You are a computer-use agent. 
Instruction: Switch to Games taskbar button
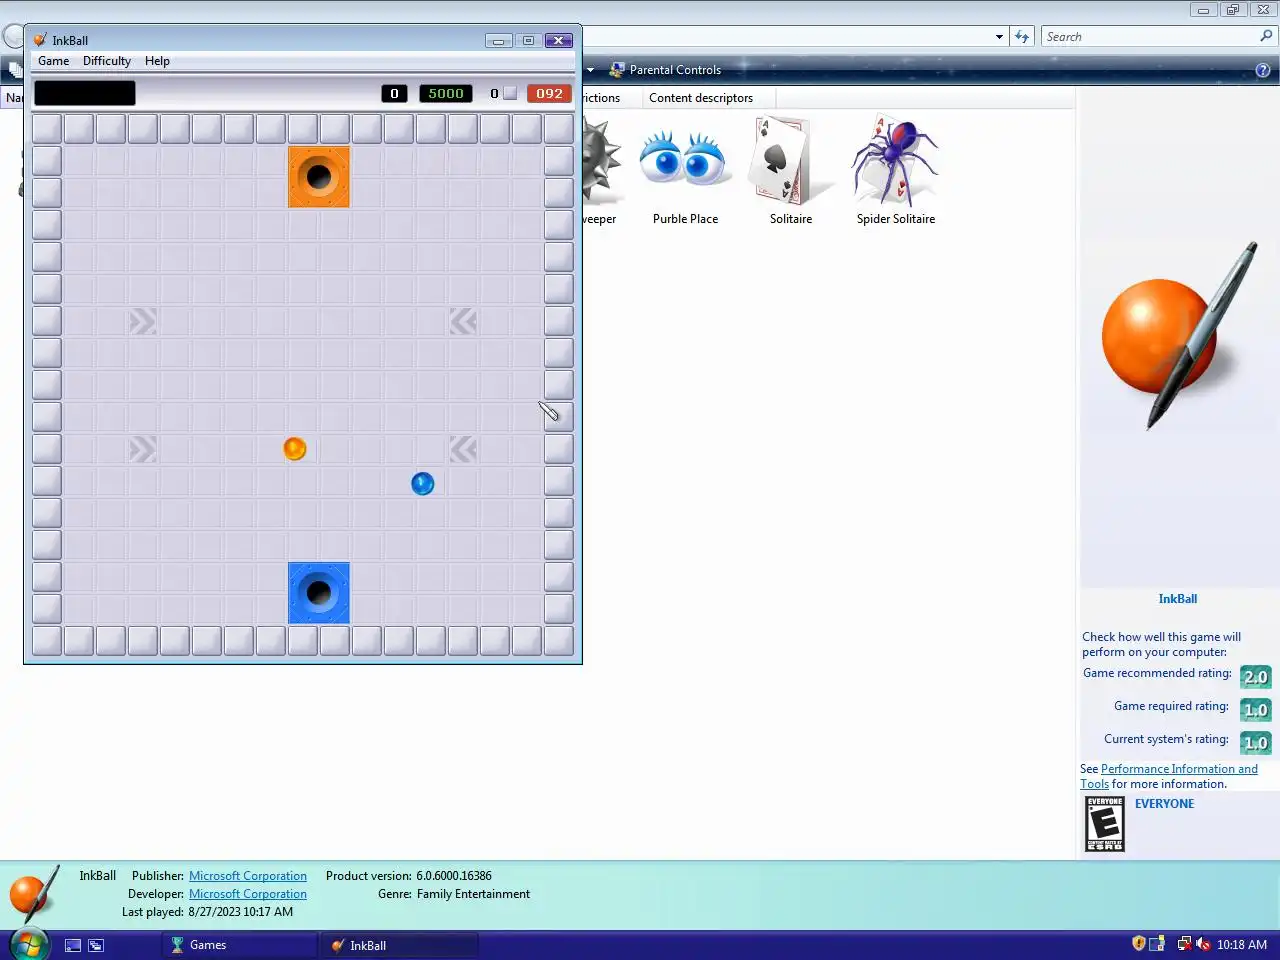[x=240, y=945]
